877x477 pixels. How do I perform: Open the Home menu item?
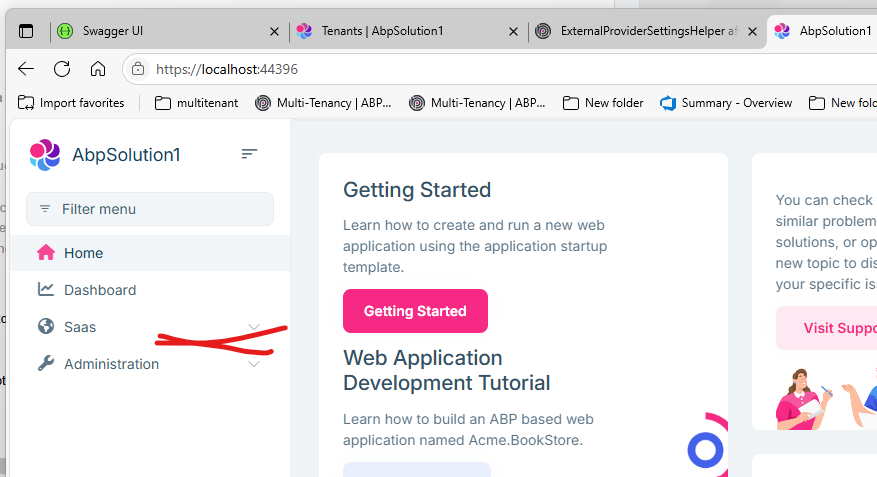[150, 253]
